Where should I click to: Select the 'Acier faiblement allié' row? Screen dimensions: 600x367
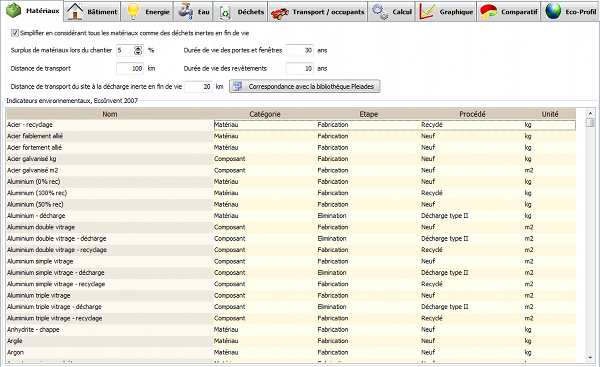(291, 136)
